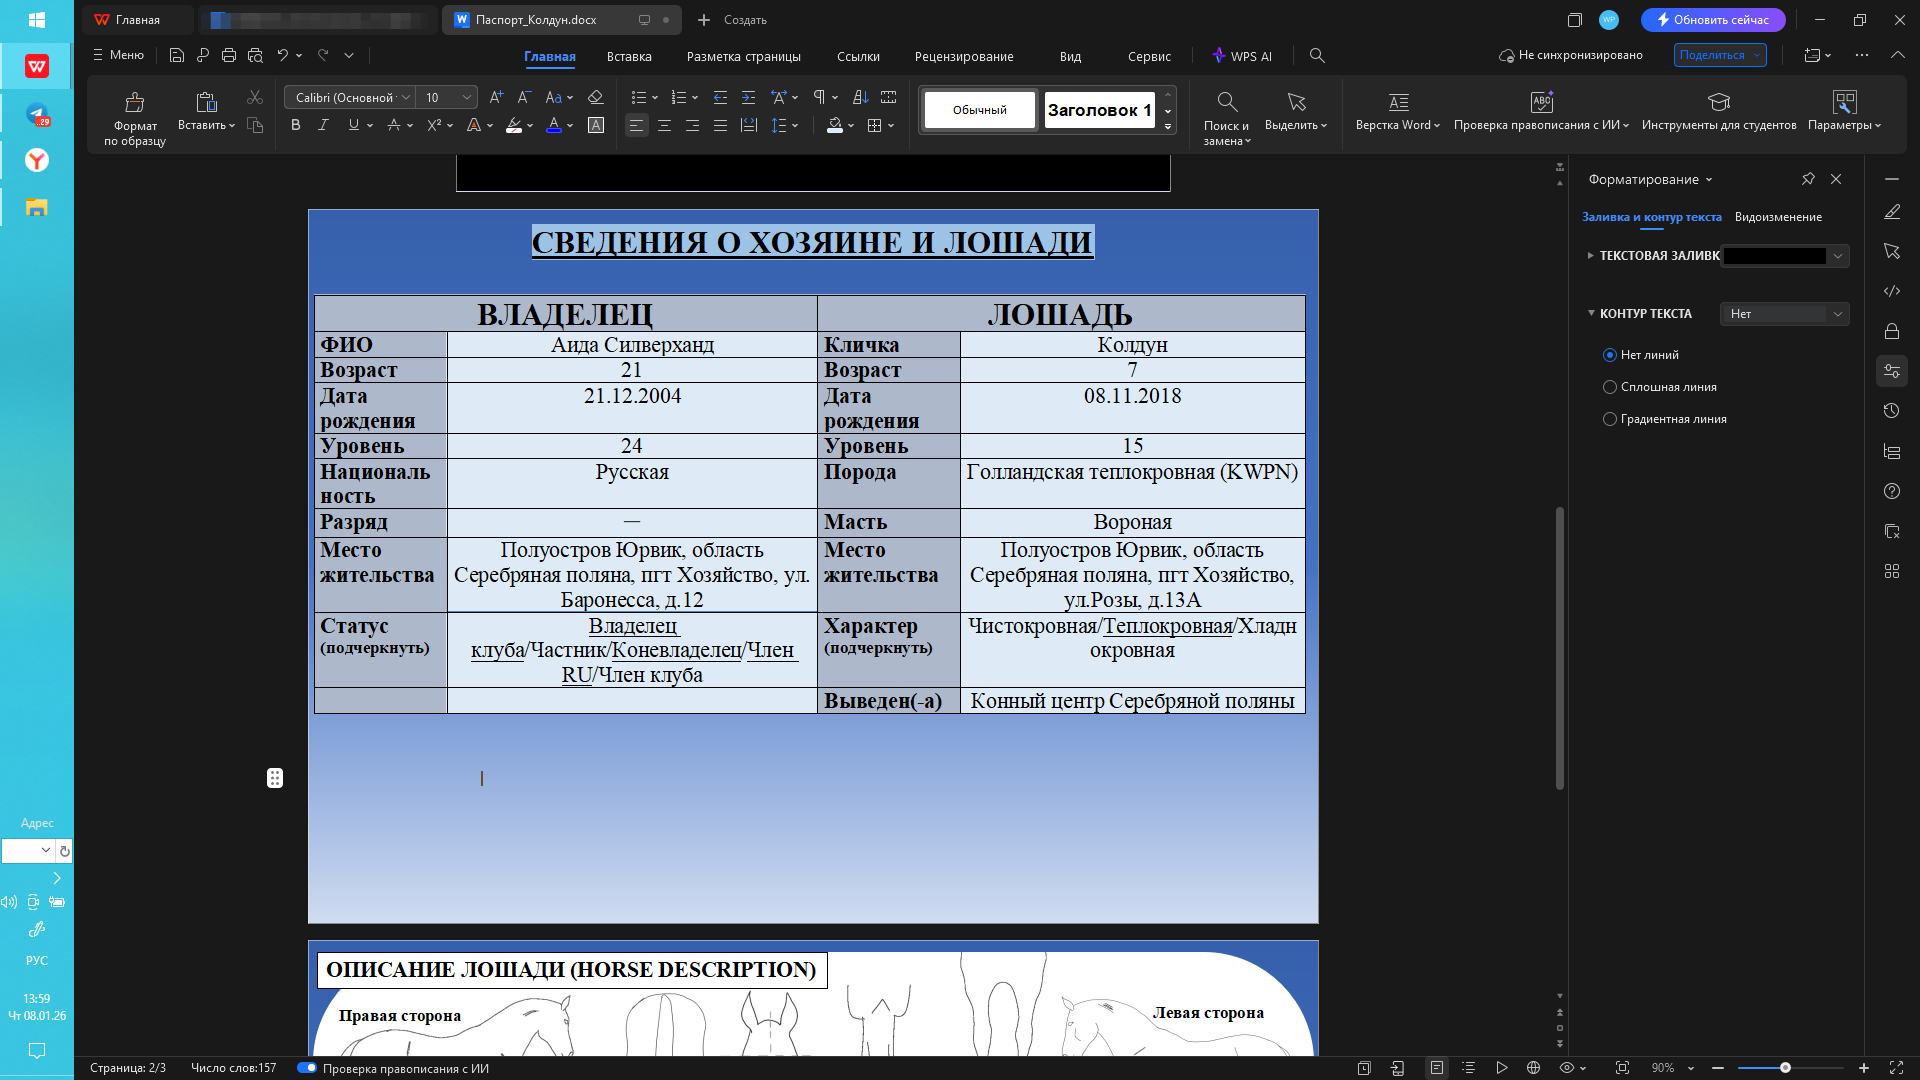
Task: Open the 'Вставка' ribbon tab
Action: 628,56
